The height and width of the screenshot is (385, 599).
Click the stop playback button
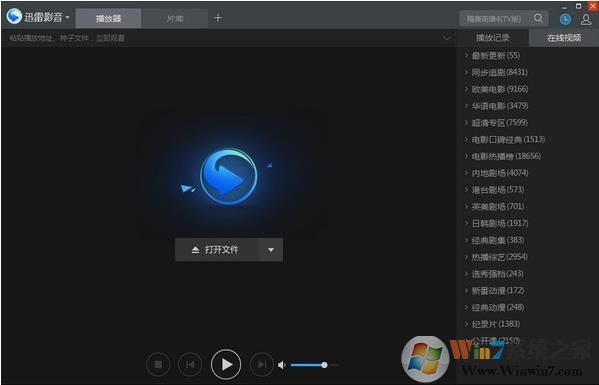coord(158,365)
